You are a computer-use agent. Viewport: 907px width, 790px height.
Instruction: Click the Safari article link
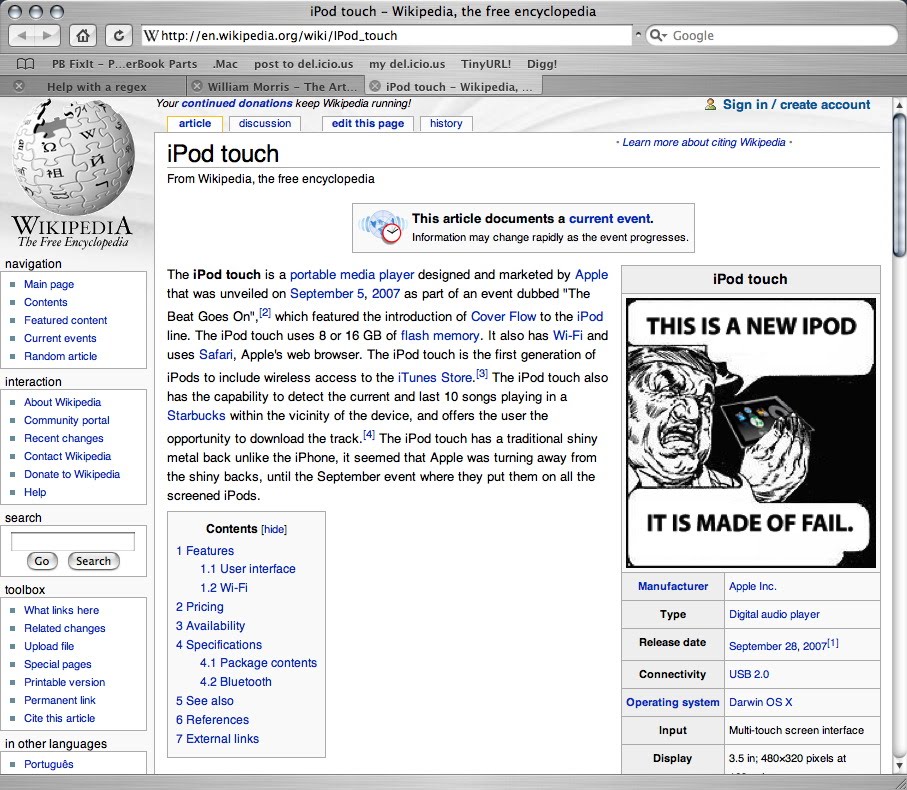216,355
